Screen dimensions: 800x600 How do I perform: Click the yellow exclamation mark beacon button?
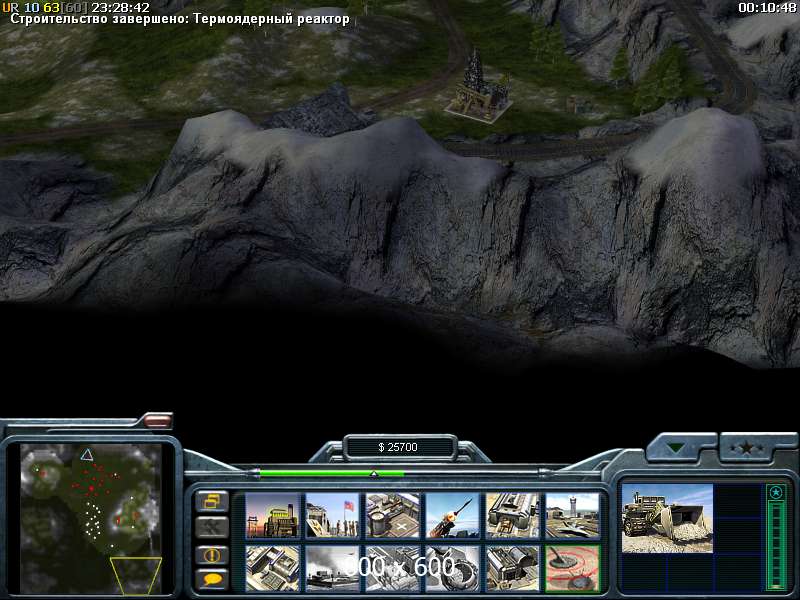(x=212, y=555)
